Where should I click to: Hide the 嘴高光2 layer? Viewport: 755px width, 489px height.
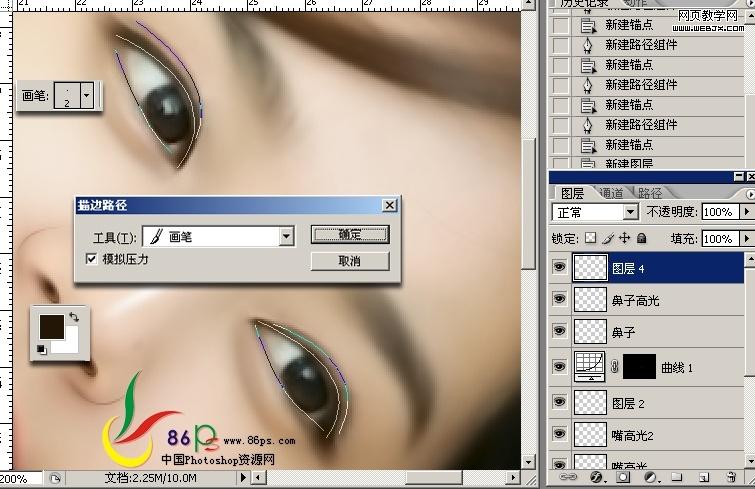point(560,433)
